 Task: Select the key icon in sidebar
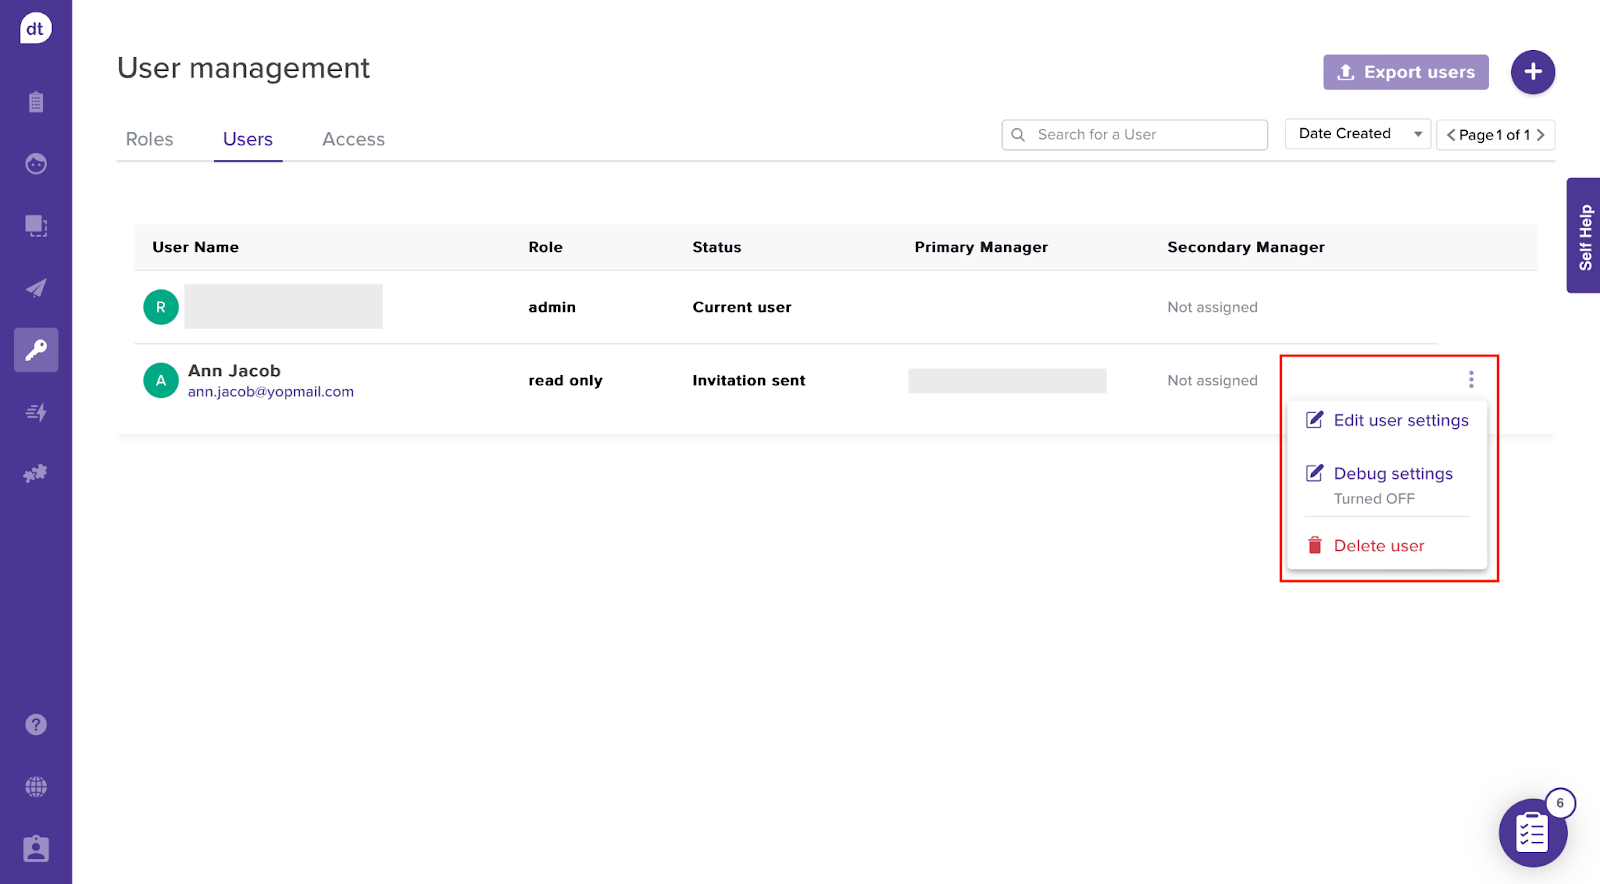(36, 350)
